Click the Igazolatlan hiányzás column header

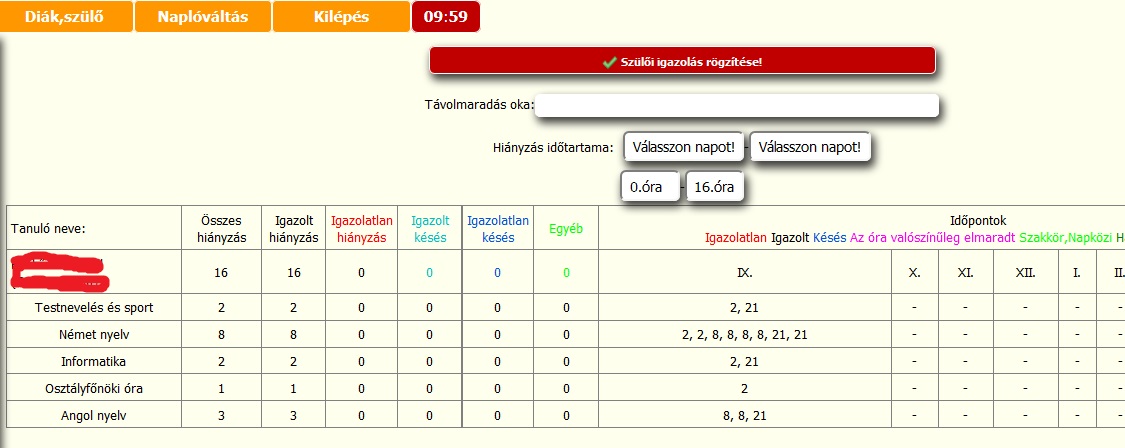(x=362, y=228)
